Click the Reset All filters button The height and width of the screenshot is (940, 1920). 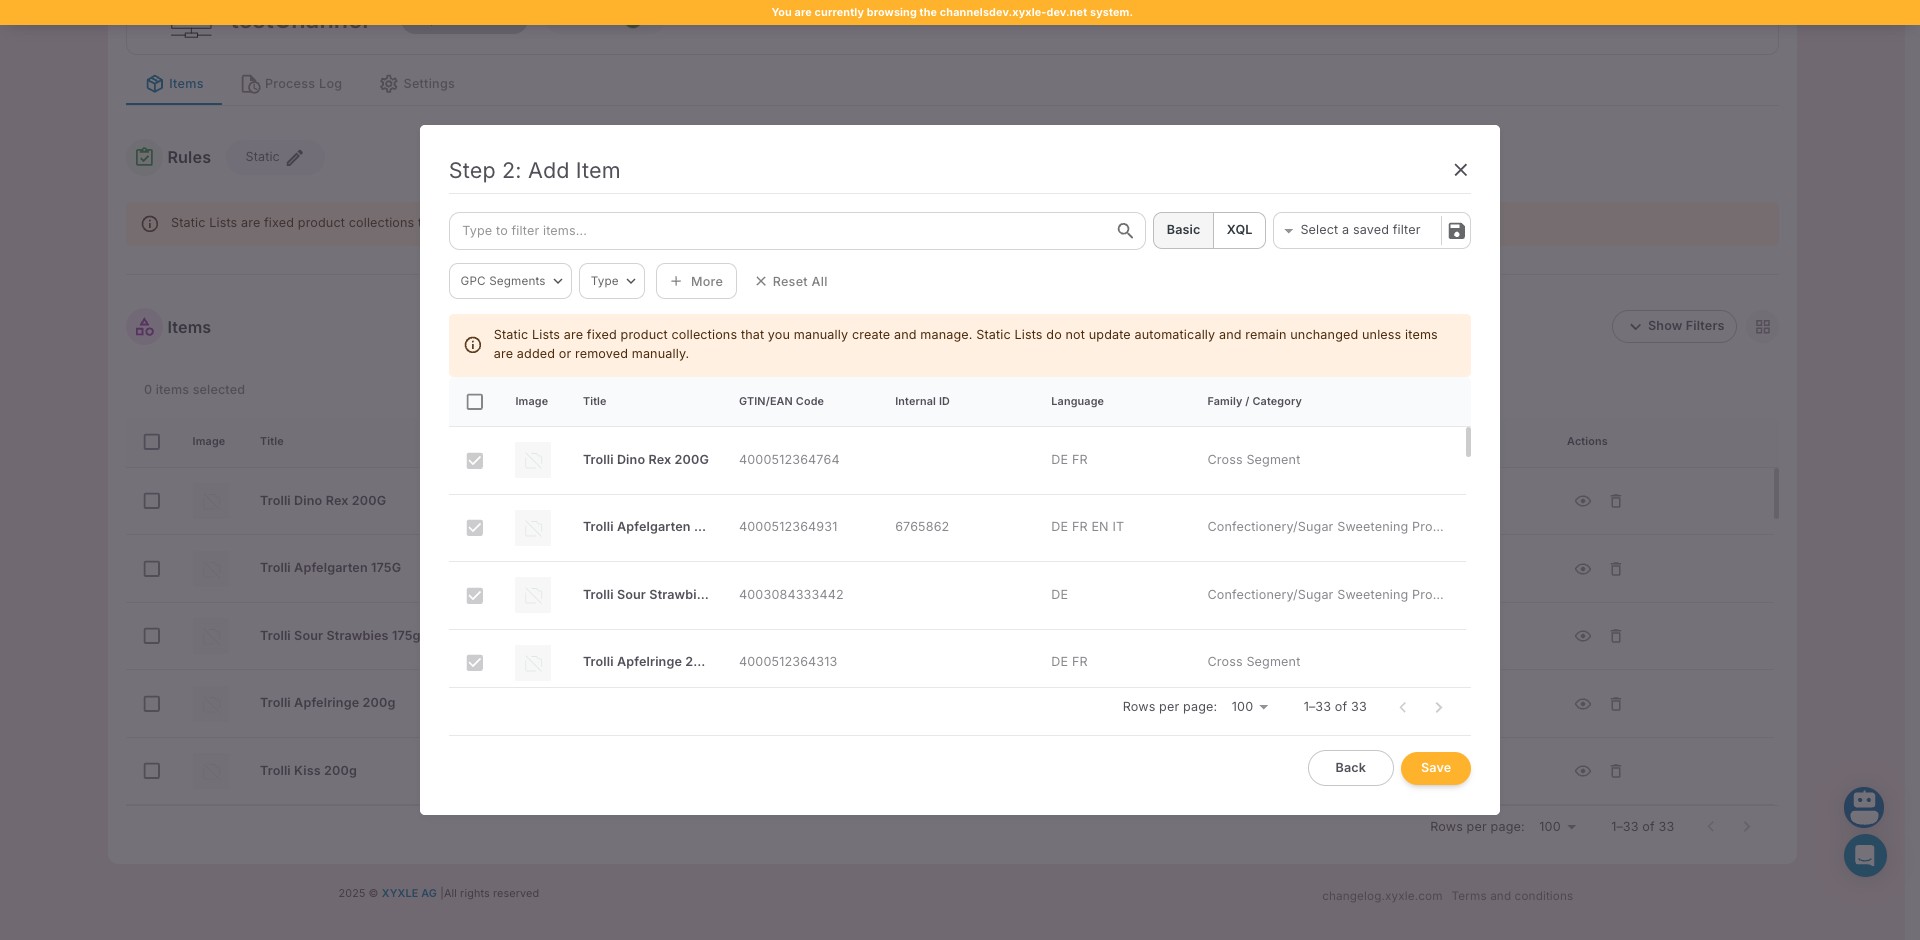(791, 282)
